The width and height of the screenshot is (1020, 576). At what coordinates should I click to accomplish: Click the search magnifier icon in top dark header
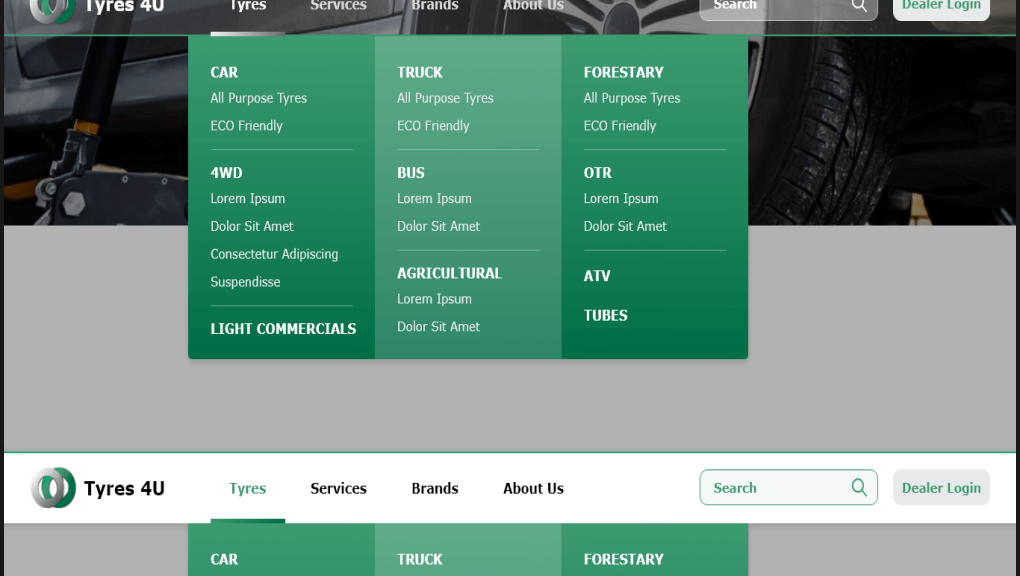859,5
